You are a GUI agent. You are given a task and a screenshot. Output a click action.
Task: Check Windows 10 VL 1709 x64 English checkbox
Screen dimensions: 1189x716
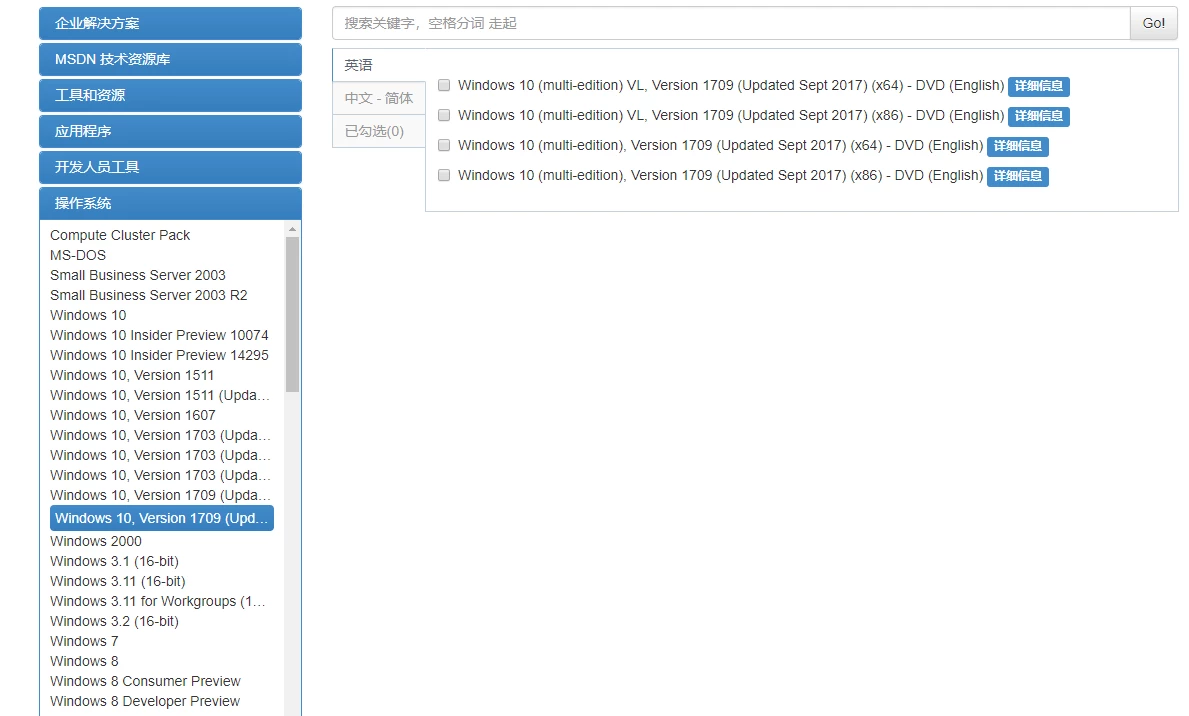pos(444,86)
